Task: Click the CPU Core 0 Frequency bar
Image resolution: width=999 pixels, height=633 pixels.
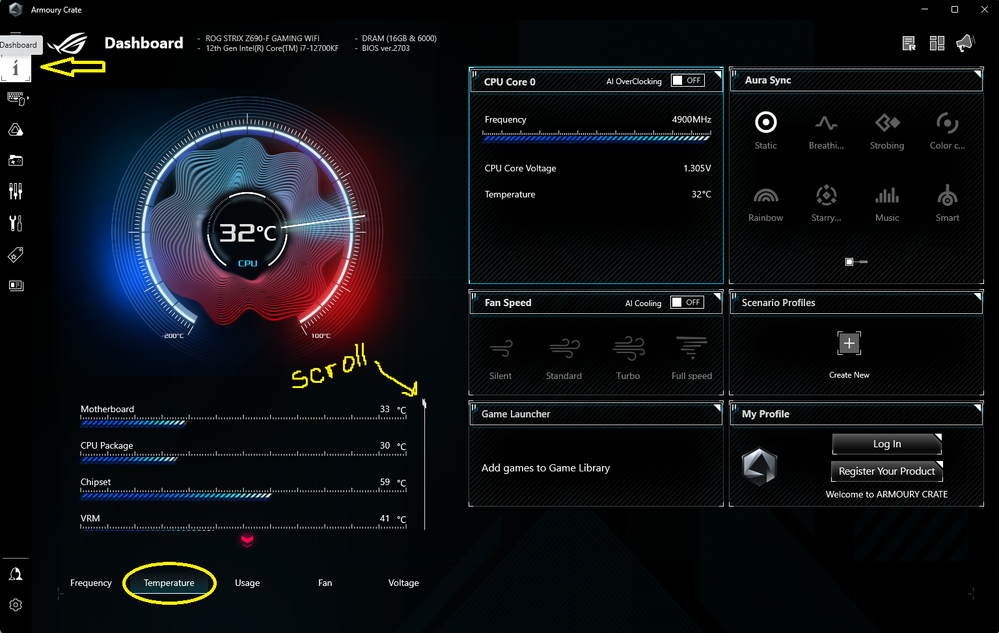Action: click(596, 136)
